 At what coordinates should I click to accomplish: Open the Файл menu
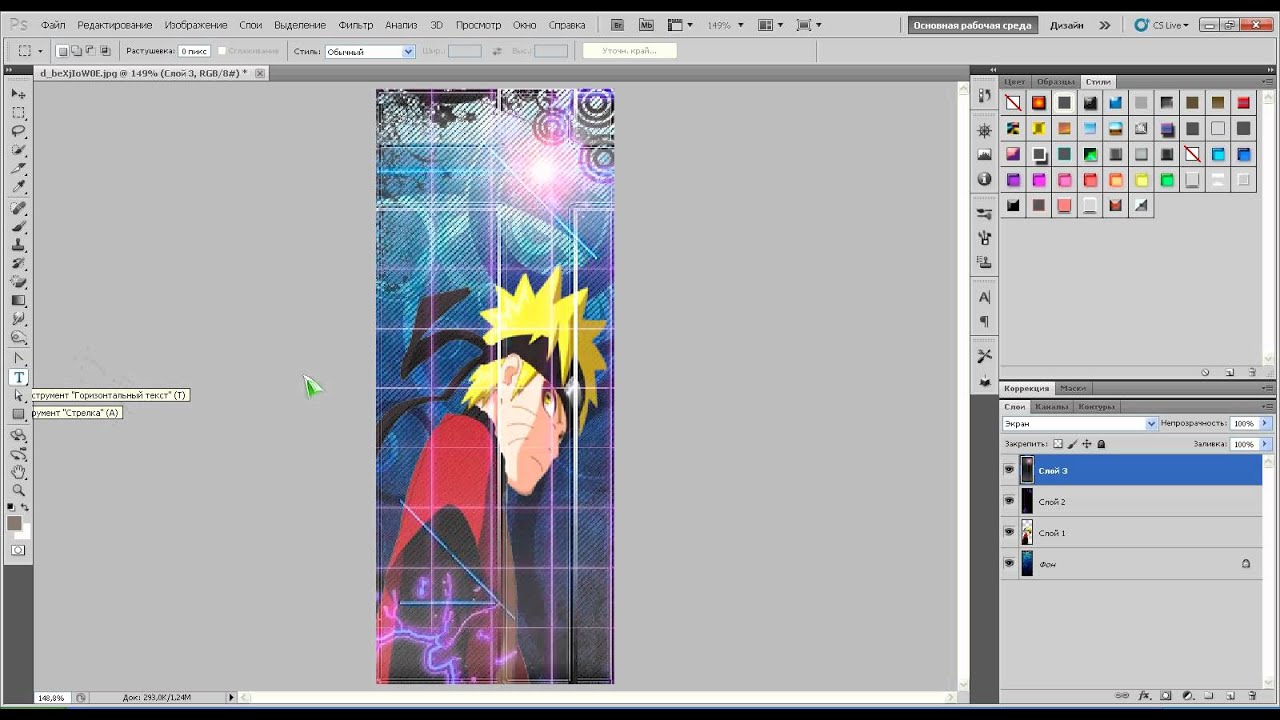click(53, 25)
